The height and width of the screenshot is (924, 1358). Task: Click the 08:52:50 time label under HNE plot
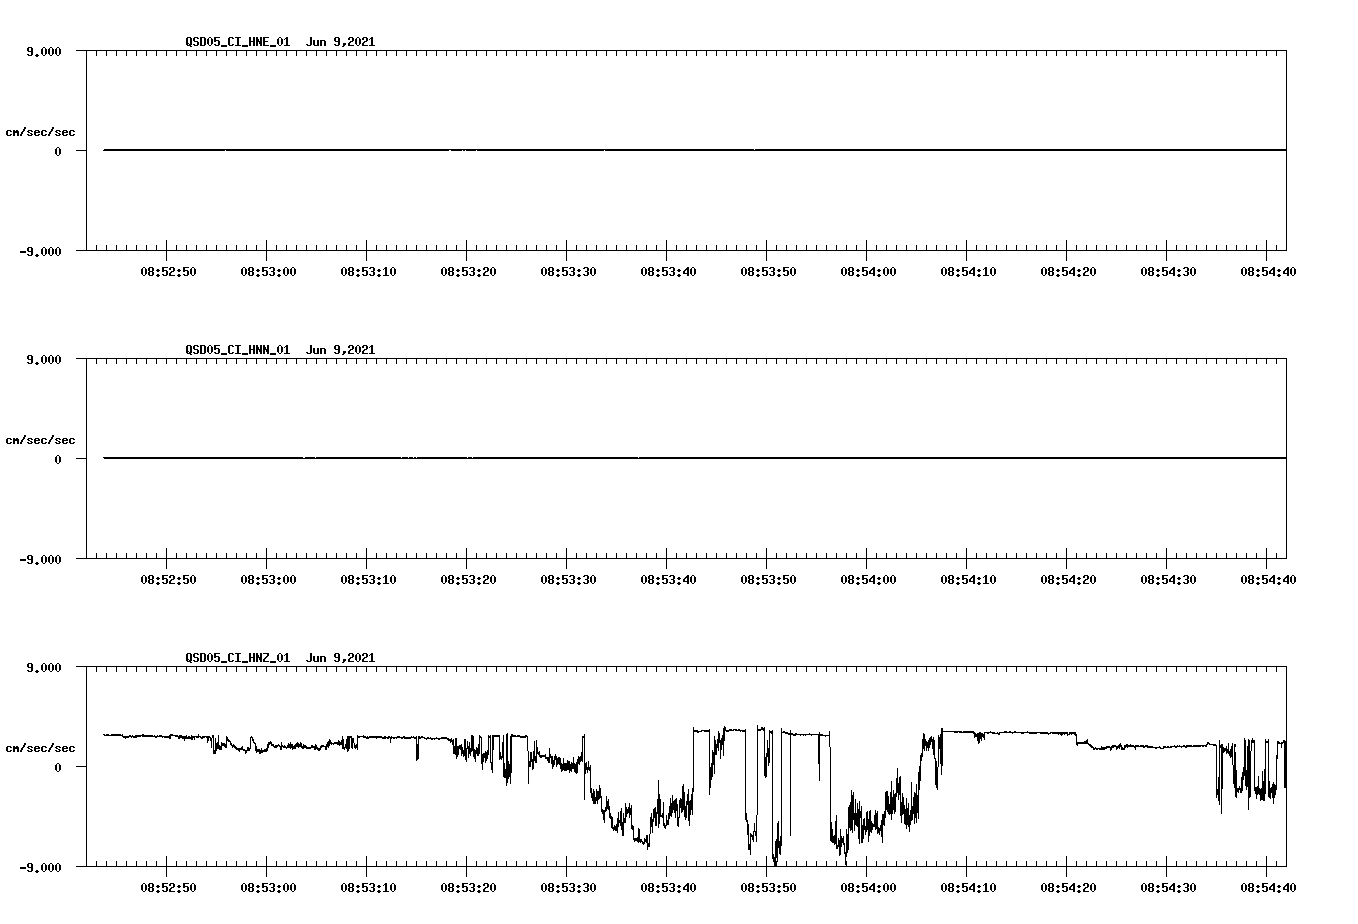coord(168,272)
